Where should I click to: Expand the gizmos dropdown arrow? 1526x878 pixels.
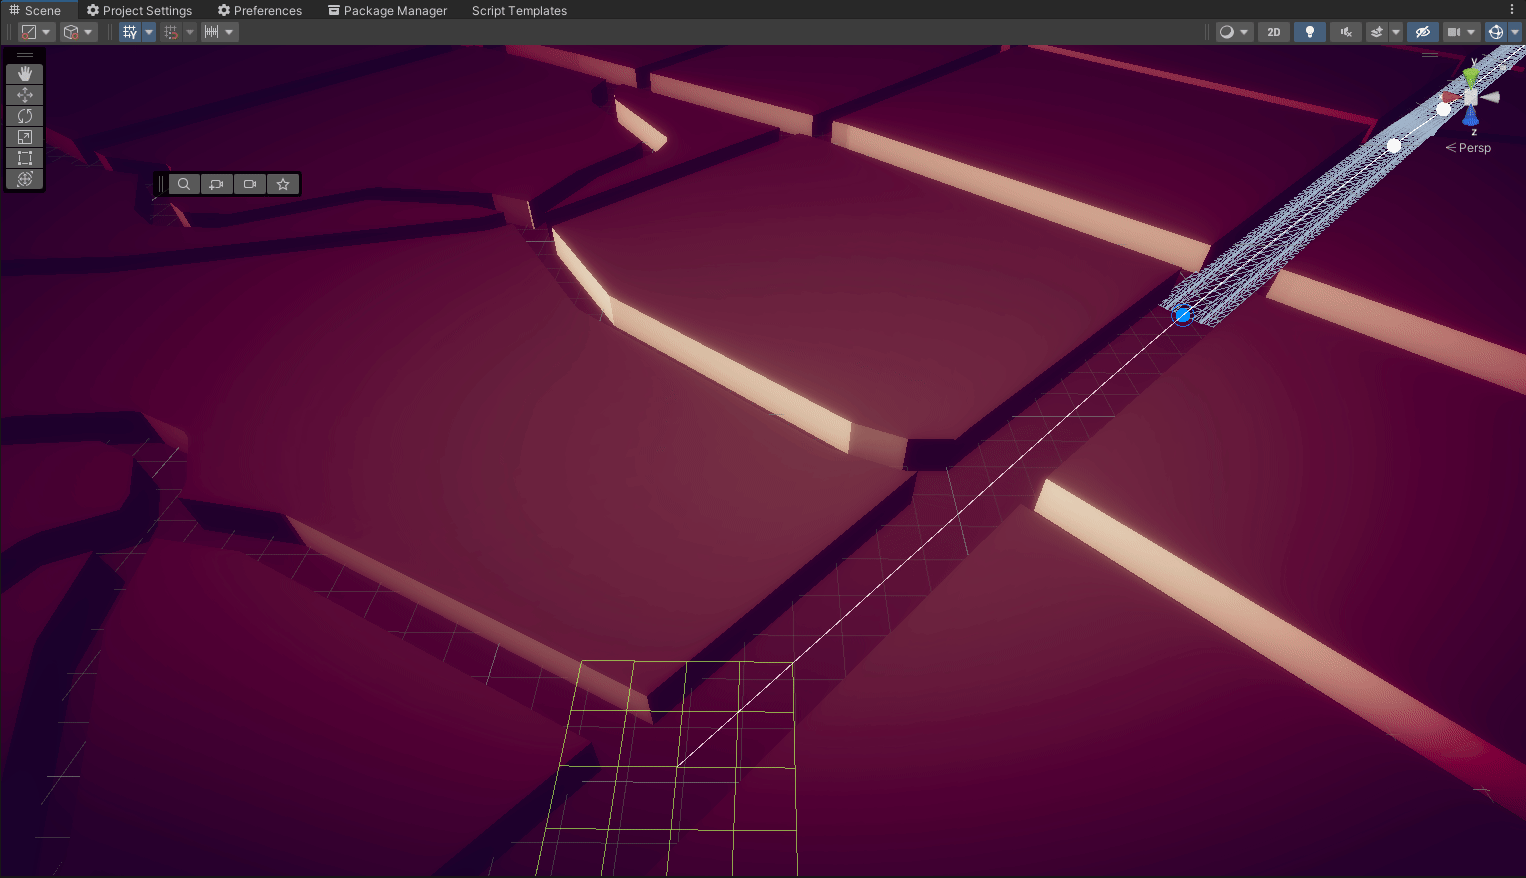(x=1515, y=32)
